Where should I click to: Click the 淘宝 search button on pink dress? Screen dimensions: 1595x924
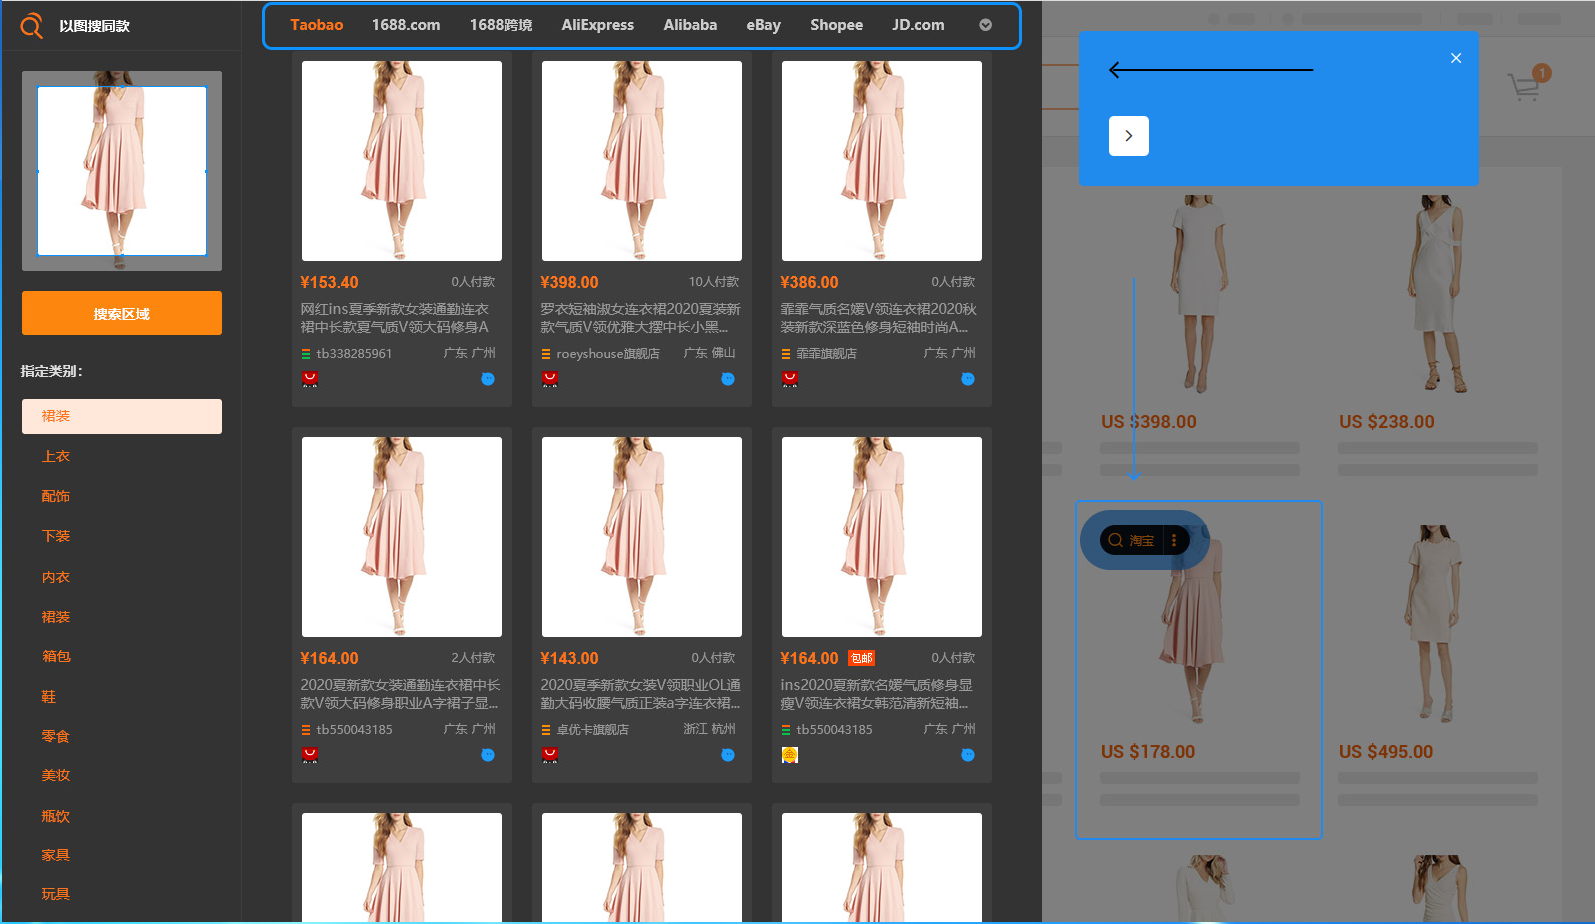pyautogui.click(x=1131, y=540)
